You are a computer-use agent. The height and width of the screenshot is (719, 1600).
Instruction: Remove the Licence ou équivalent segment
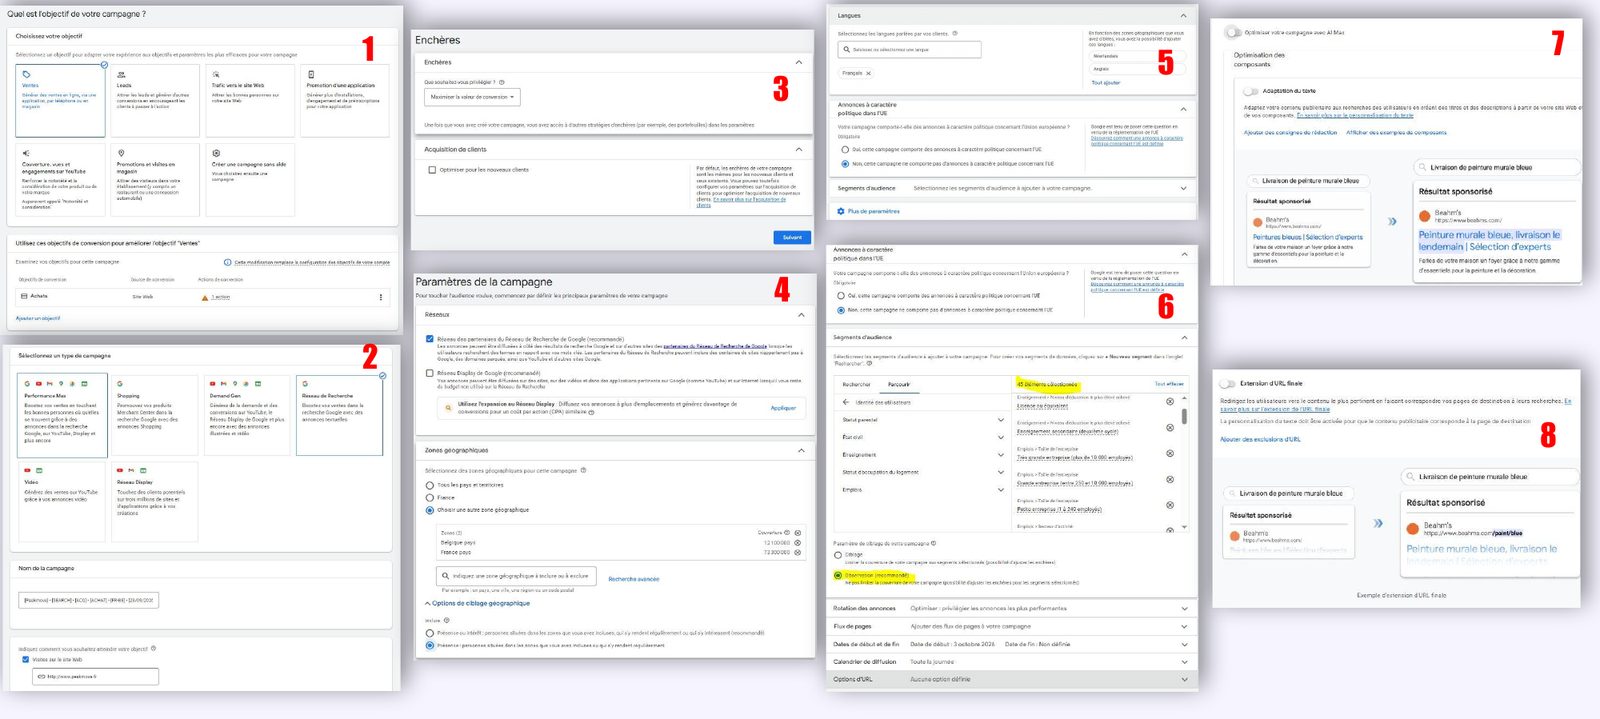point(1170,401)
